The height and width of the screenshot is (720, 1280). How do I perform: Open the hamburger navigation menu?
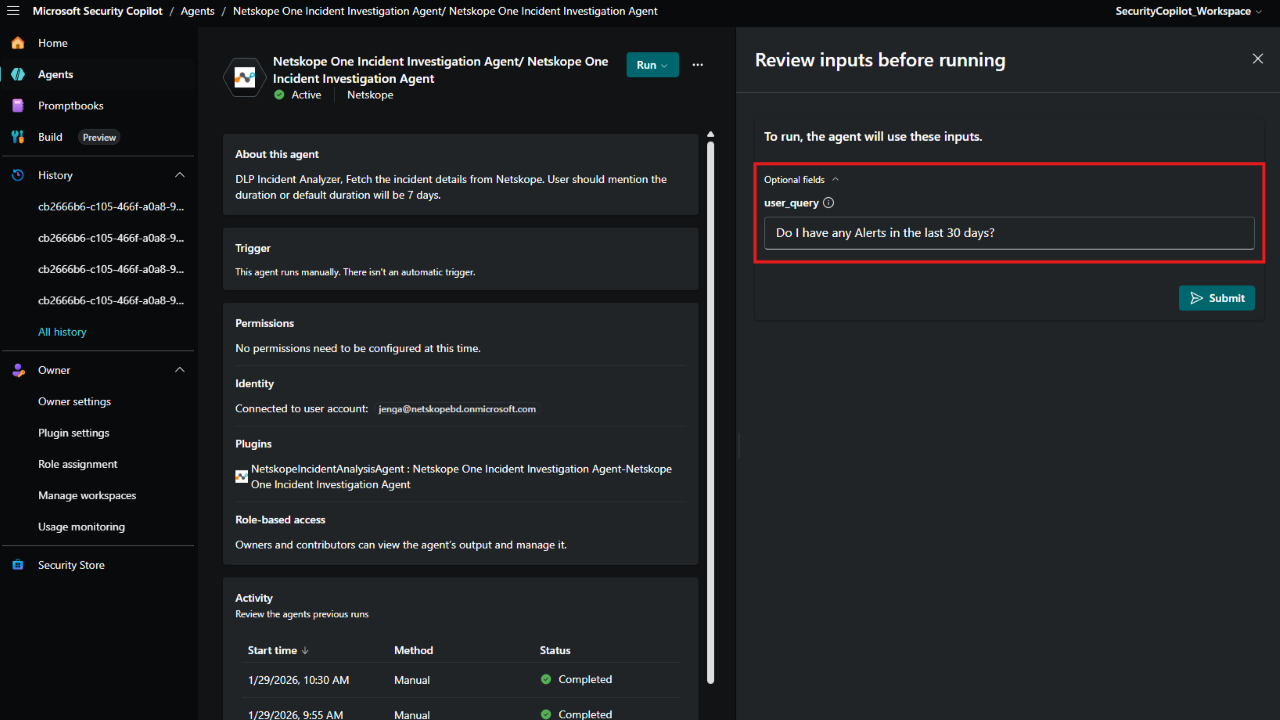click(14, 11)
